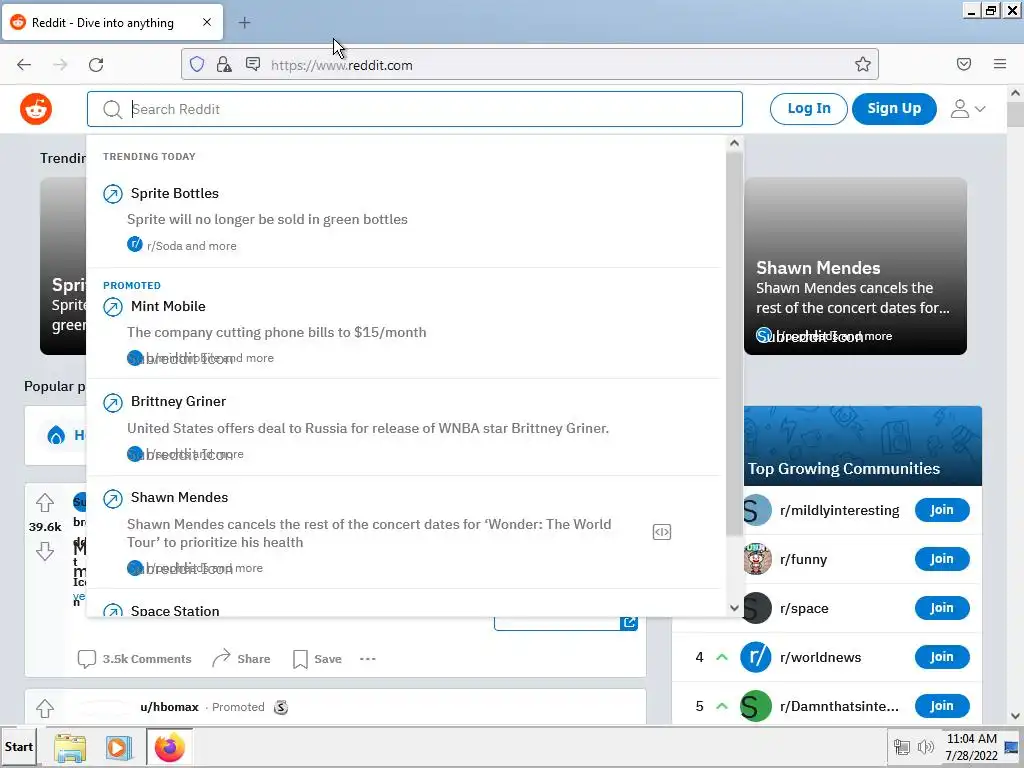Click the Share button on the post
The width and height of the screenshot is (1024, 768).
[241, 659]
